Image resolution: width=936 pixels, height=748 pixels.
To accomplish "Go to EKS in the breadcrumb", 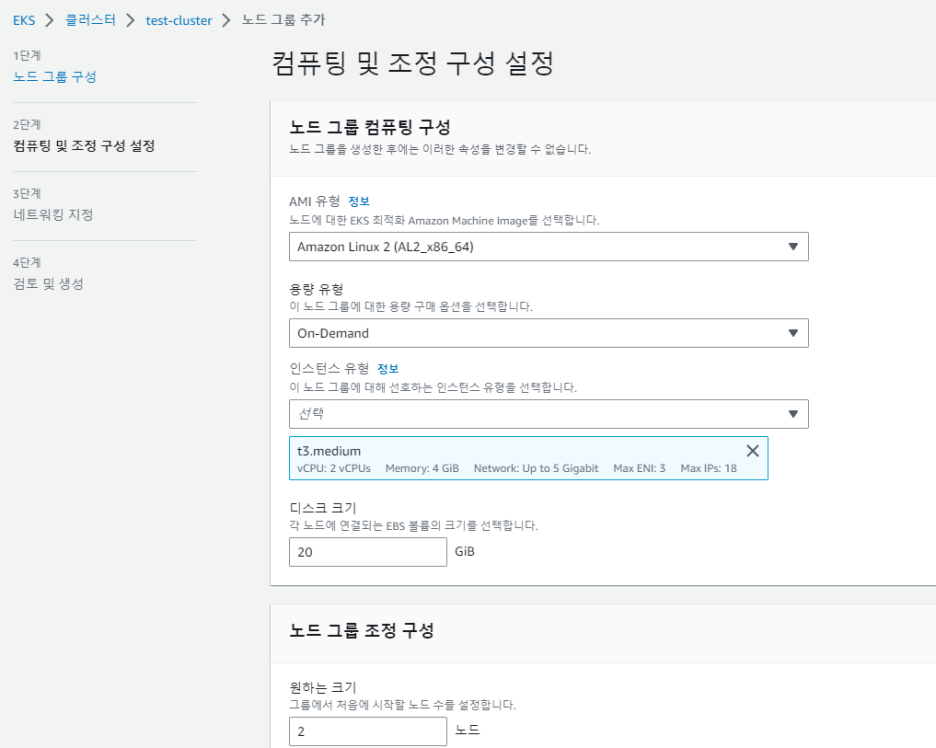I will pos(24,20).
